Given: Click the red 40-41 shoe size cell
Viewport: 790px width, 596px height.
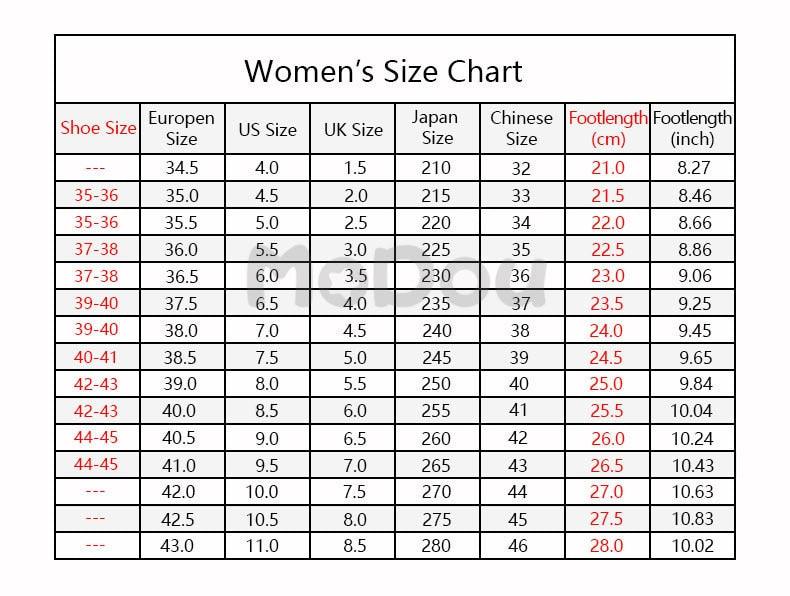Looking at the screenshot, I should tap(96, 357).
